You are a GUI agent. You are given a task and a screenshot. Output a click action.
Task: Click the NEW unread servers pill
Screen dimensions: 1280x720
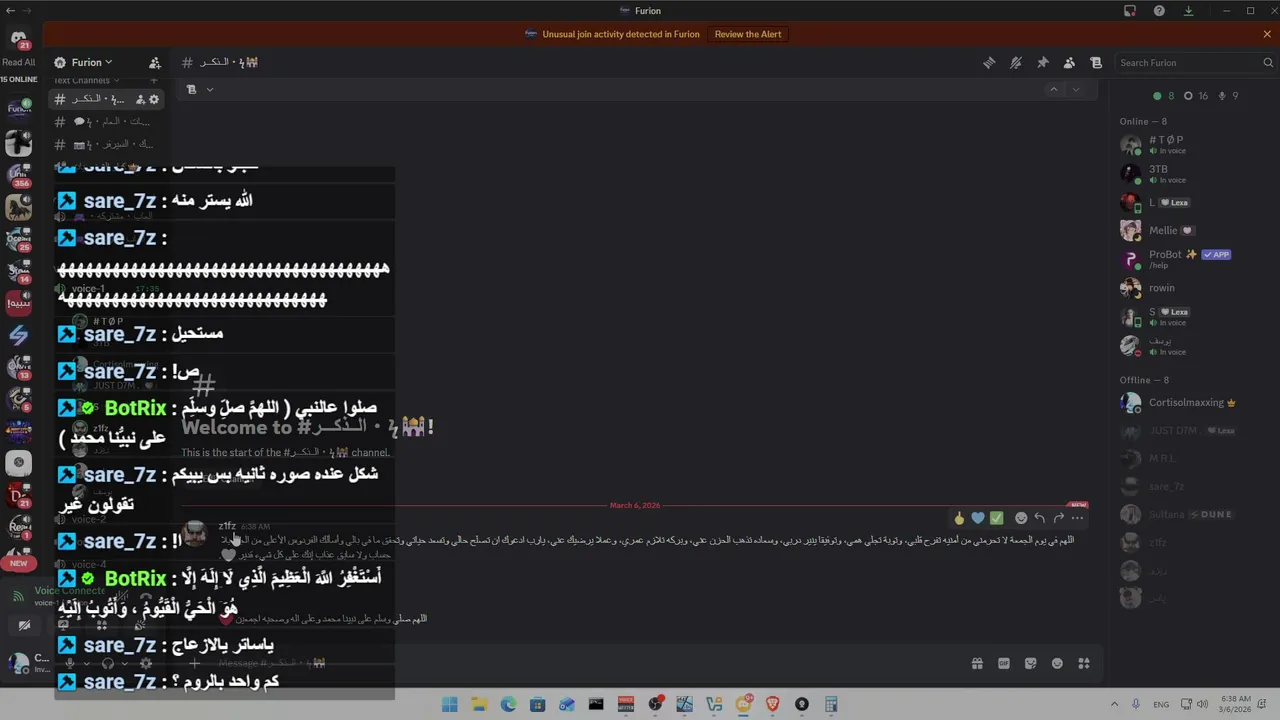point(19,563)
